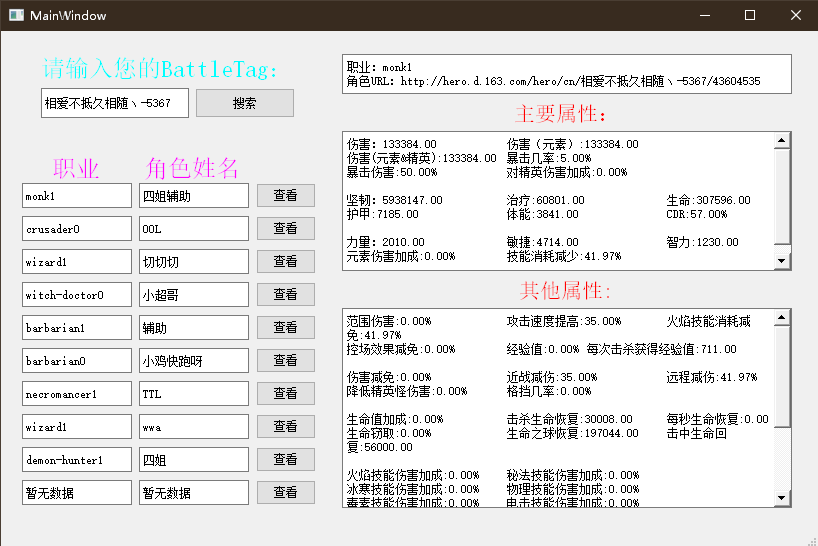This screenshot has width=818, height=546.
Task: Click the TTL name field
Action: (x=194, y=393)
